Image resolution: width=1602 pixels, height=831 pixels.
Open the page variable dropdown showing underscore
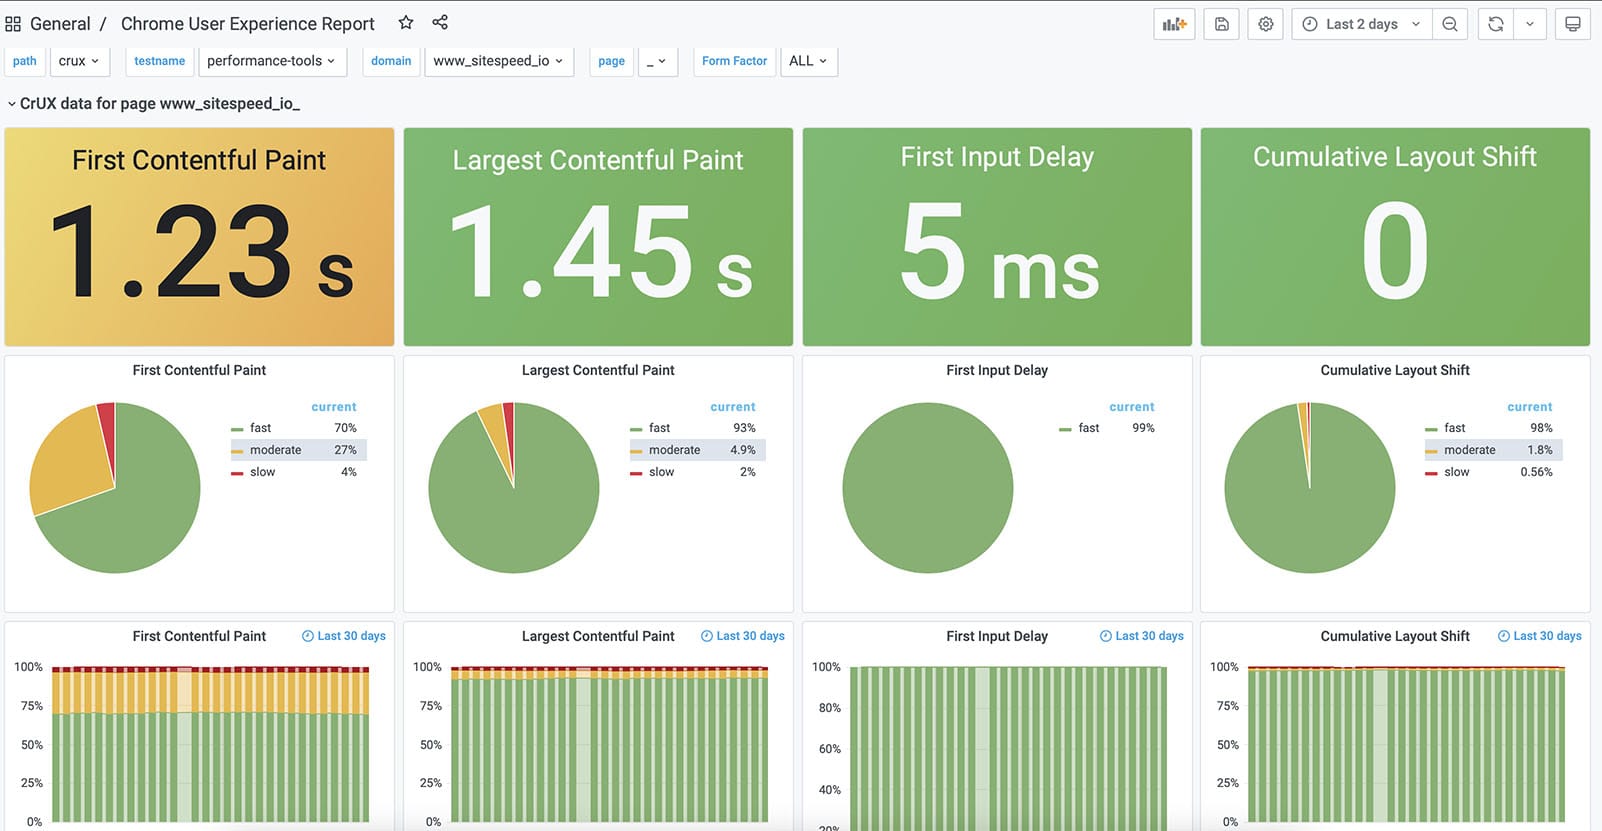(657, 61)
